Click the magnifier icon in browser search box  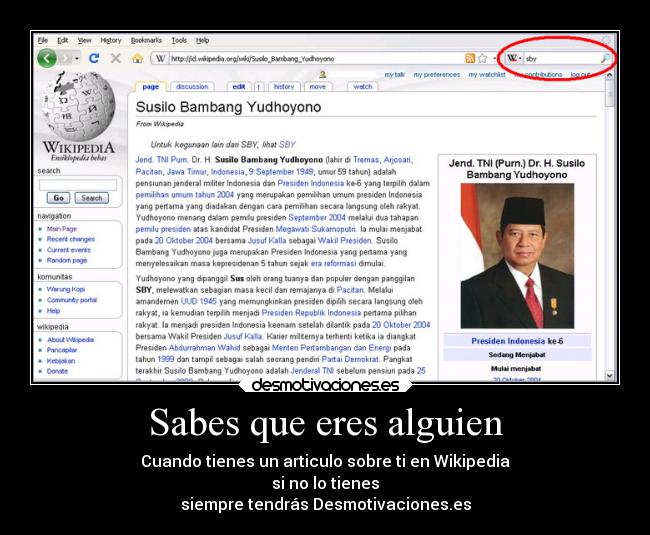pyautogui.click(x=605, y=58)
